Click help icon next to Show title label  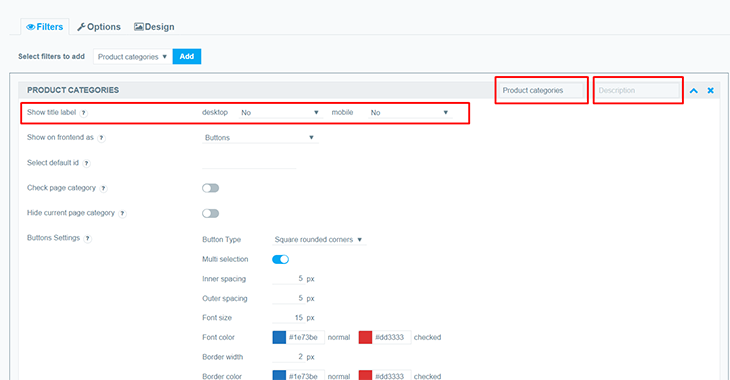83,113
